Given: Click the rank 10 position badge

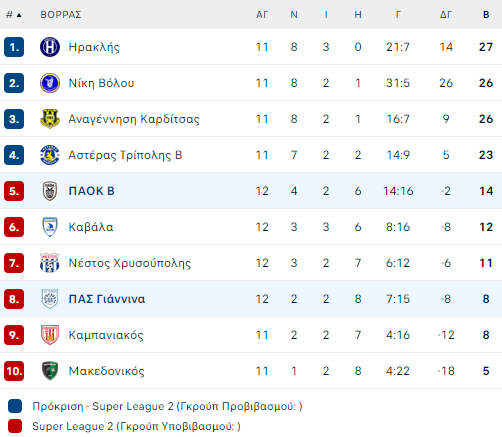Looking at the screenshot, I should pyautogui.click(x=14, y=371).
